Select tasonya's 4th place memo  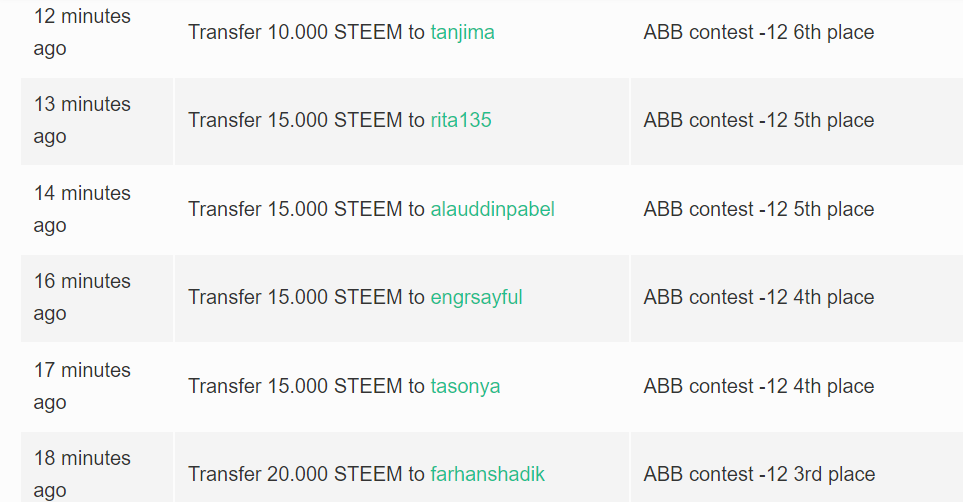tap(759, 386)
